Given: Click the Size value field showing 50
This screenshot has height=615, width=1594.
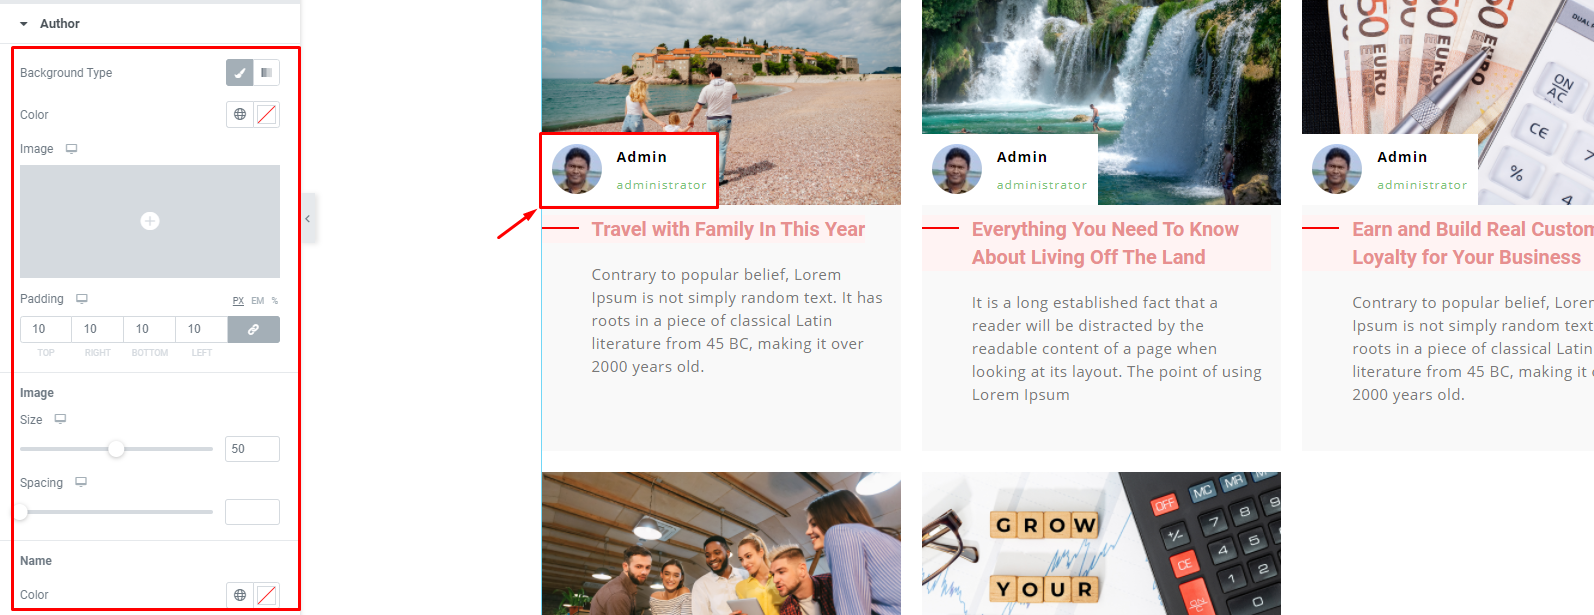Looking at the screenshot, I should pos(252,449).
